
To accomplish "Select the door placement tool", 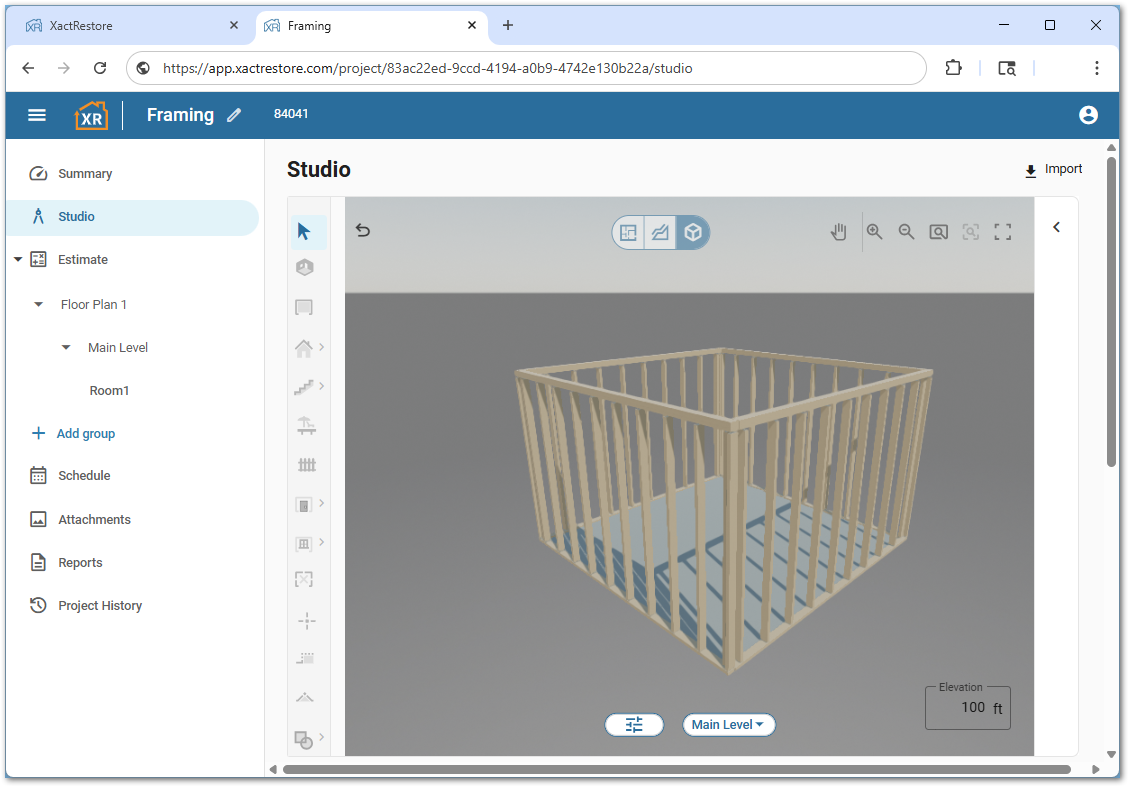I will pyautogui.click(x=304, y=505).
